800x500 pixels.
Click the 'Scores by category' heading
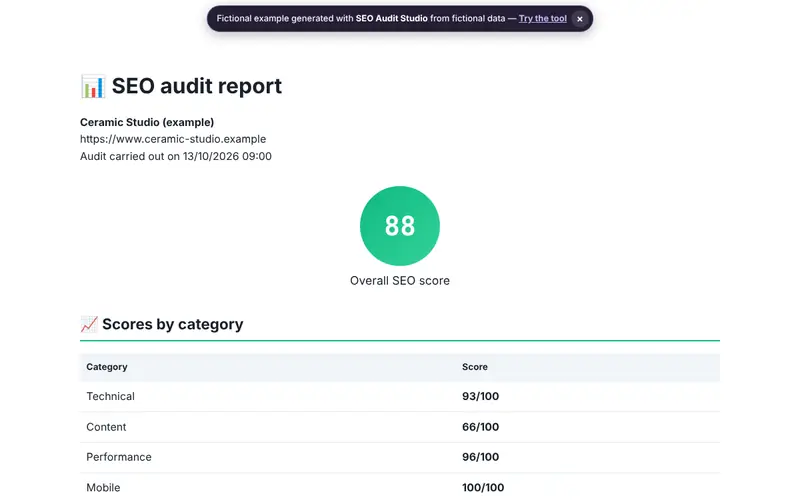(x=172, y=324)
